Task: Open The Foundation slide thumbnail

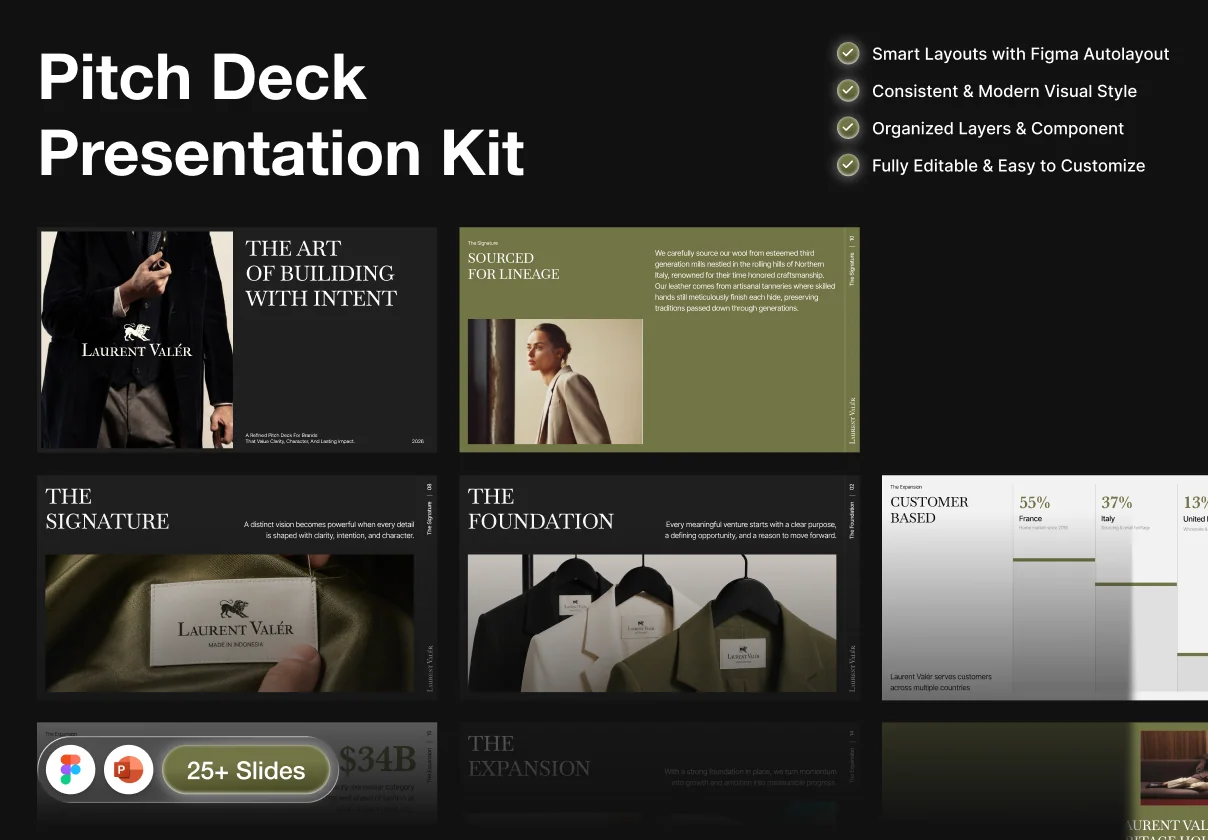Action: 659,587
